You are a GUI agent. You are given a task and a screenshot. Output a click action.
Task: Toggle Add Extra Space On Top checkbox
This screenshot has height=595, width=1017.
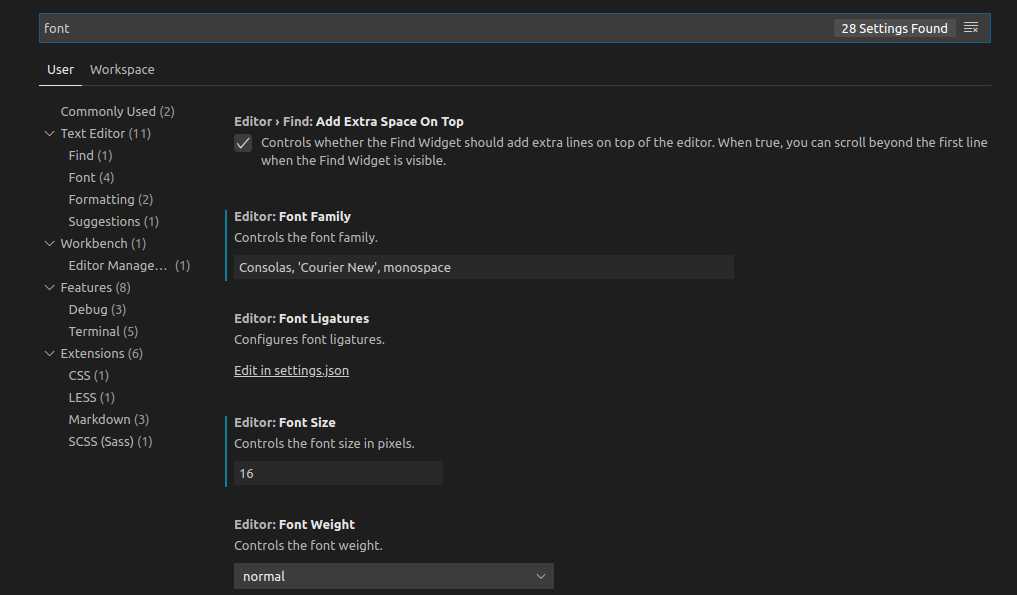tap(243, 143)
